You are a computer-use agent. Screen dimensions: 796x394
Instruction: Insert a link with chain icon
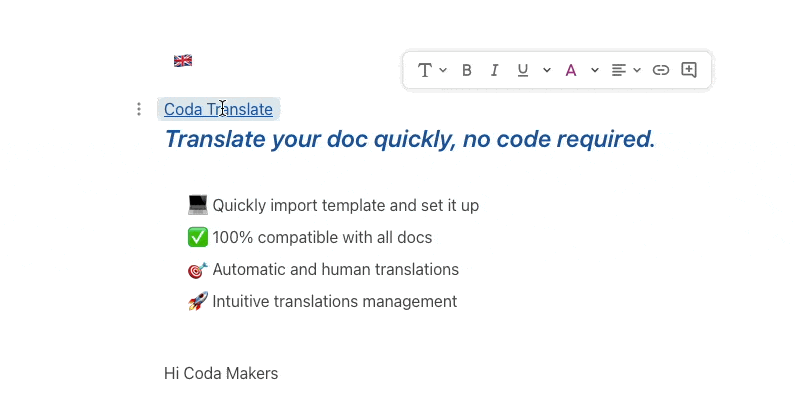click(x=660, y=70)
